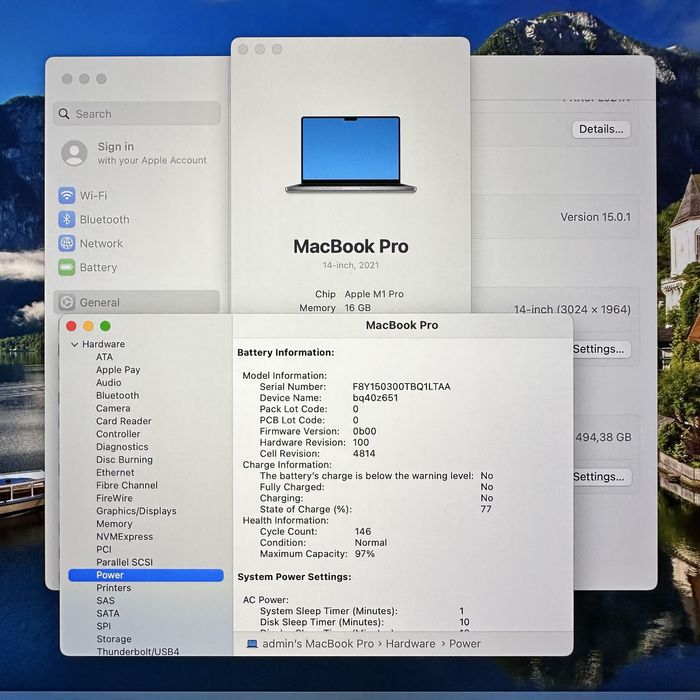Click admin's MacBook Pro in the path bar
Viewport: 700px width, 700px height.
tap(318, 644)
